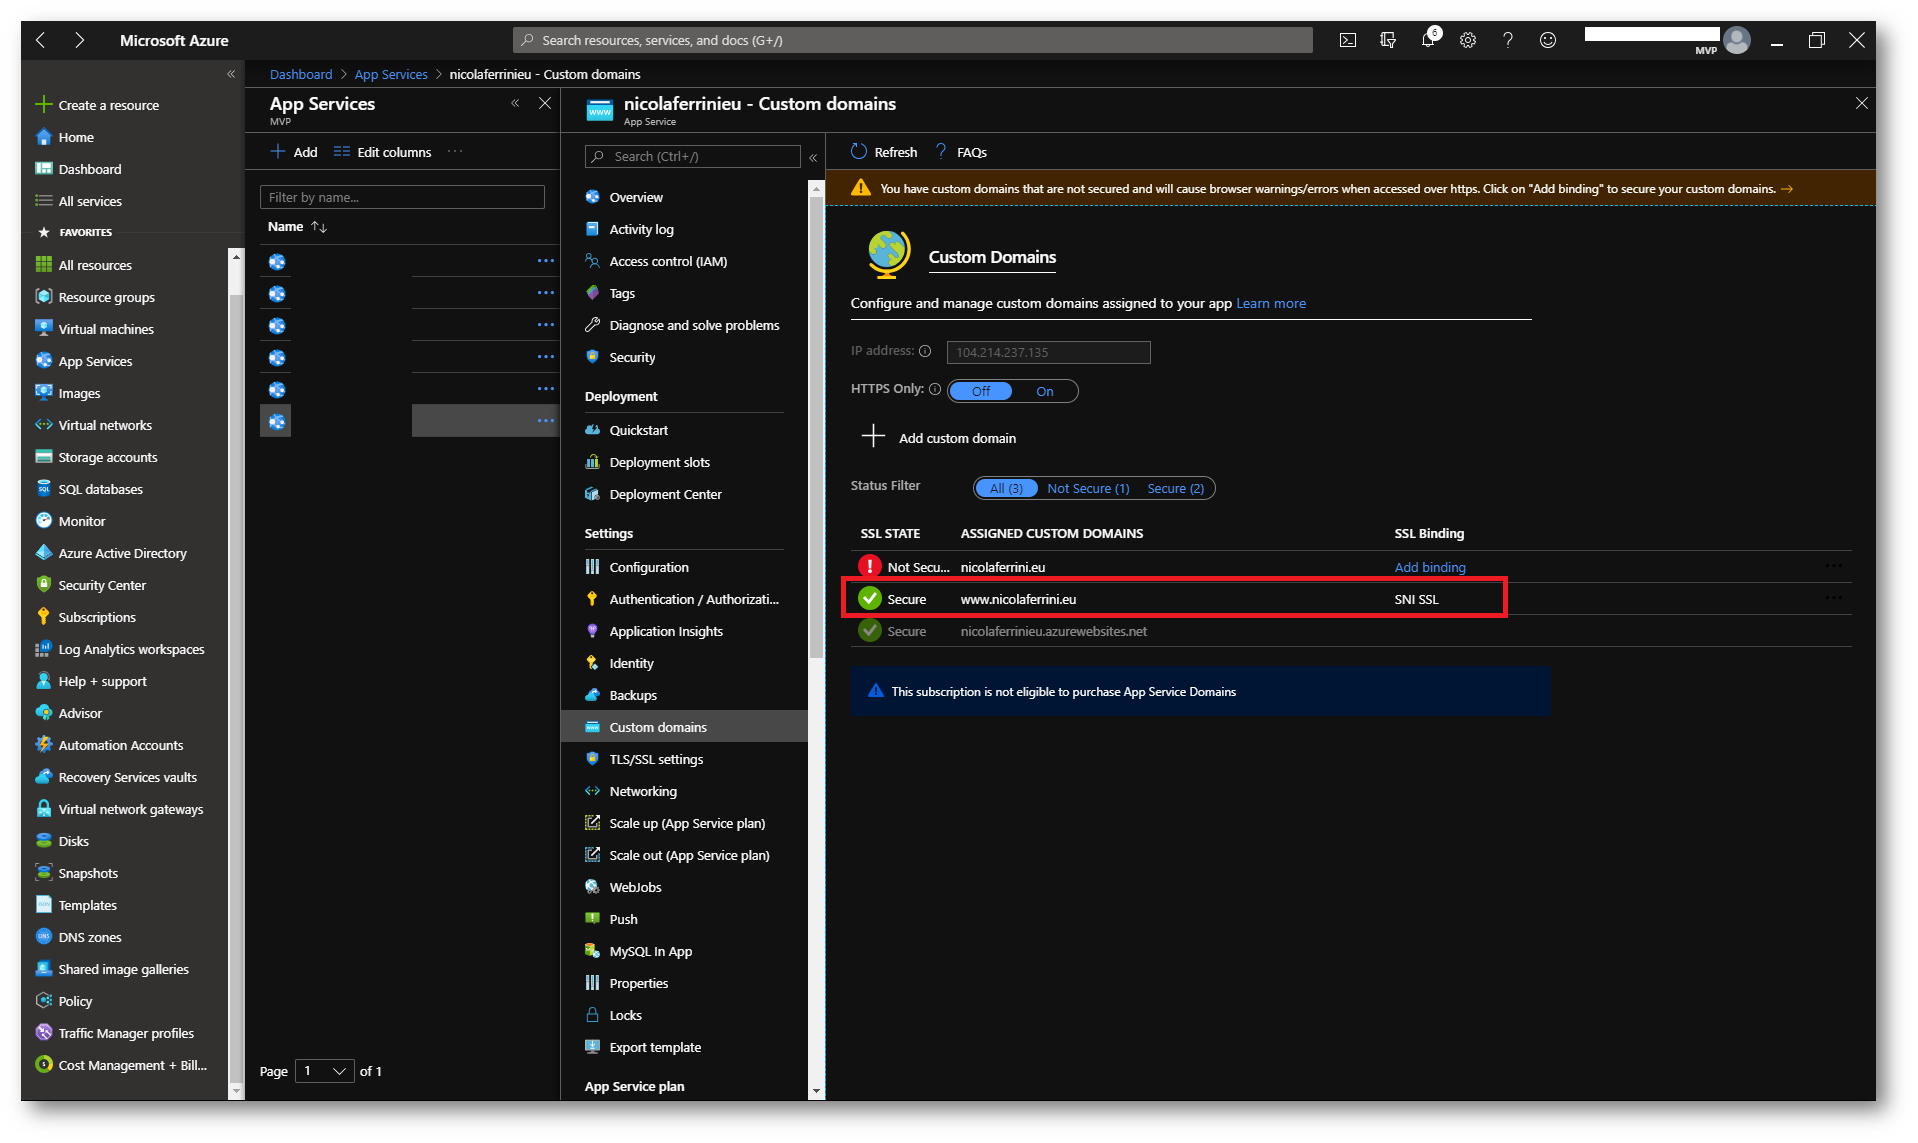The width and height of the screenshot is (1918, 1143).
Task: Click the unsecured domains warning banner
Action: [1349, 188]
